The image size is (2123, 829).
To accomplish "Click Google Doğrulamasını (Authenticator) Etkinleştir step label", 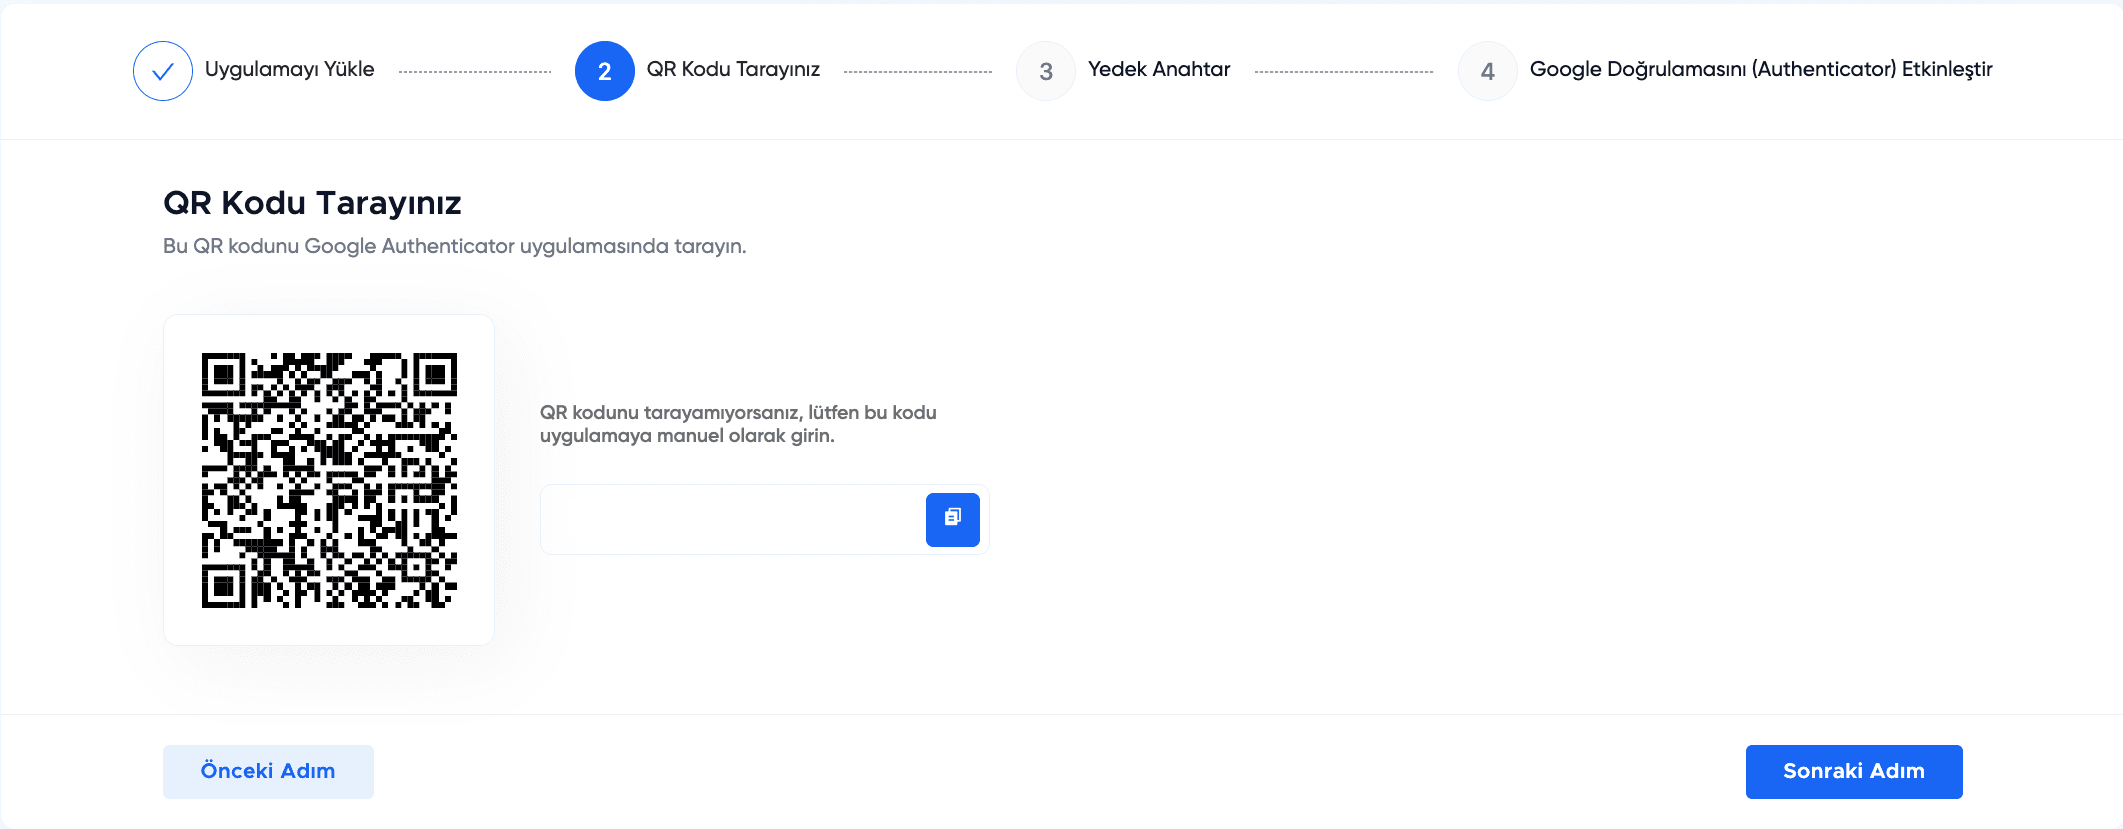I will pyautogui.click(x=1761, y=69).
